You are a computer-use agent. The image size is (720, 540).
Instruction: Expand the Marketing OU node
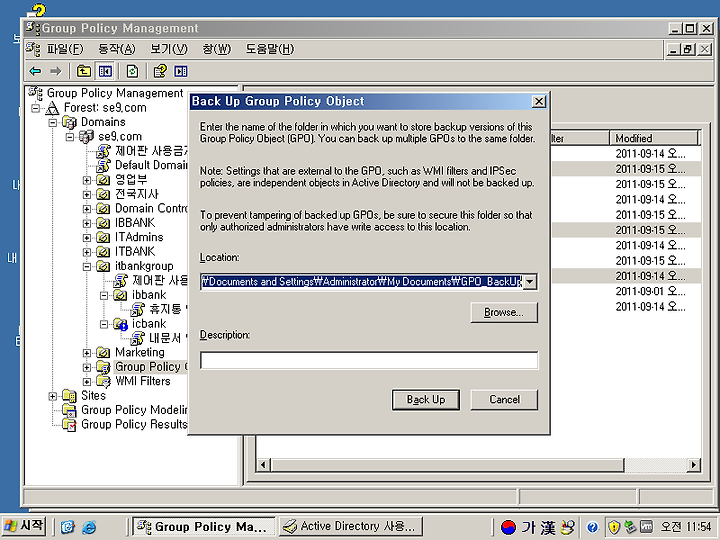[87, 353]
